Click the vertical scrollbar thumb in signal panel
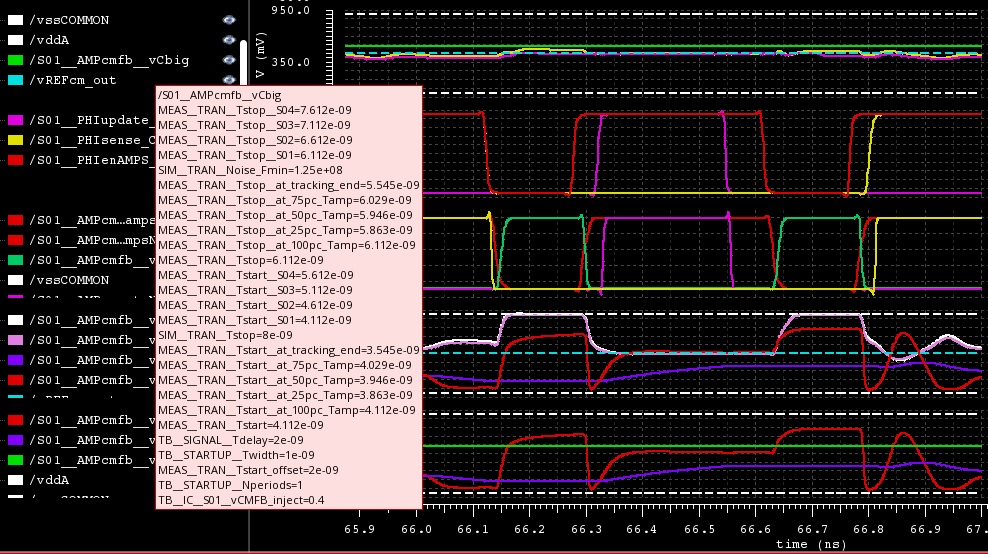 242,62
